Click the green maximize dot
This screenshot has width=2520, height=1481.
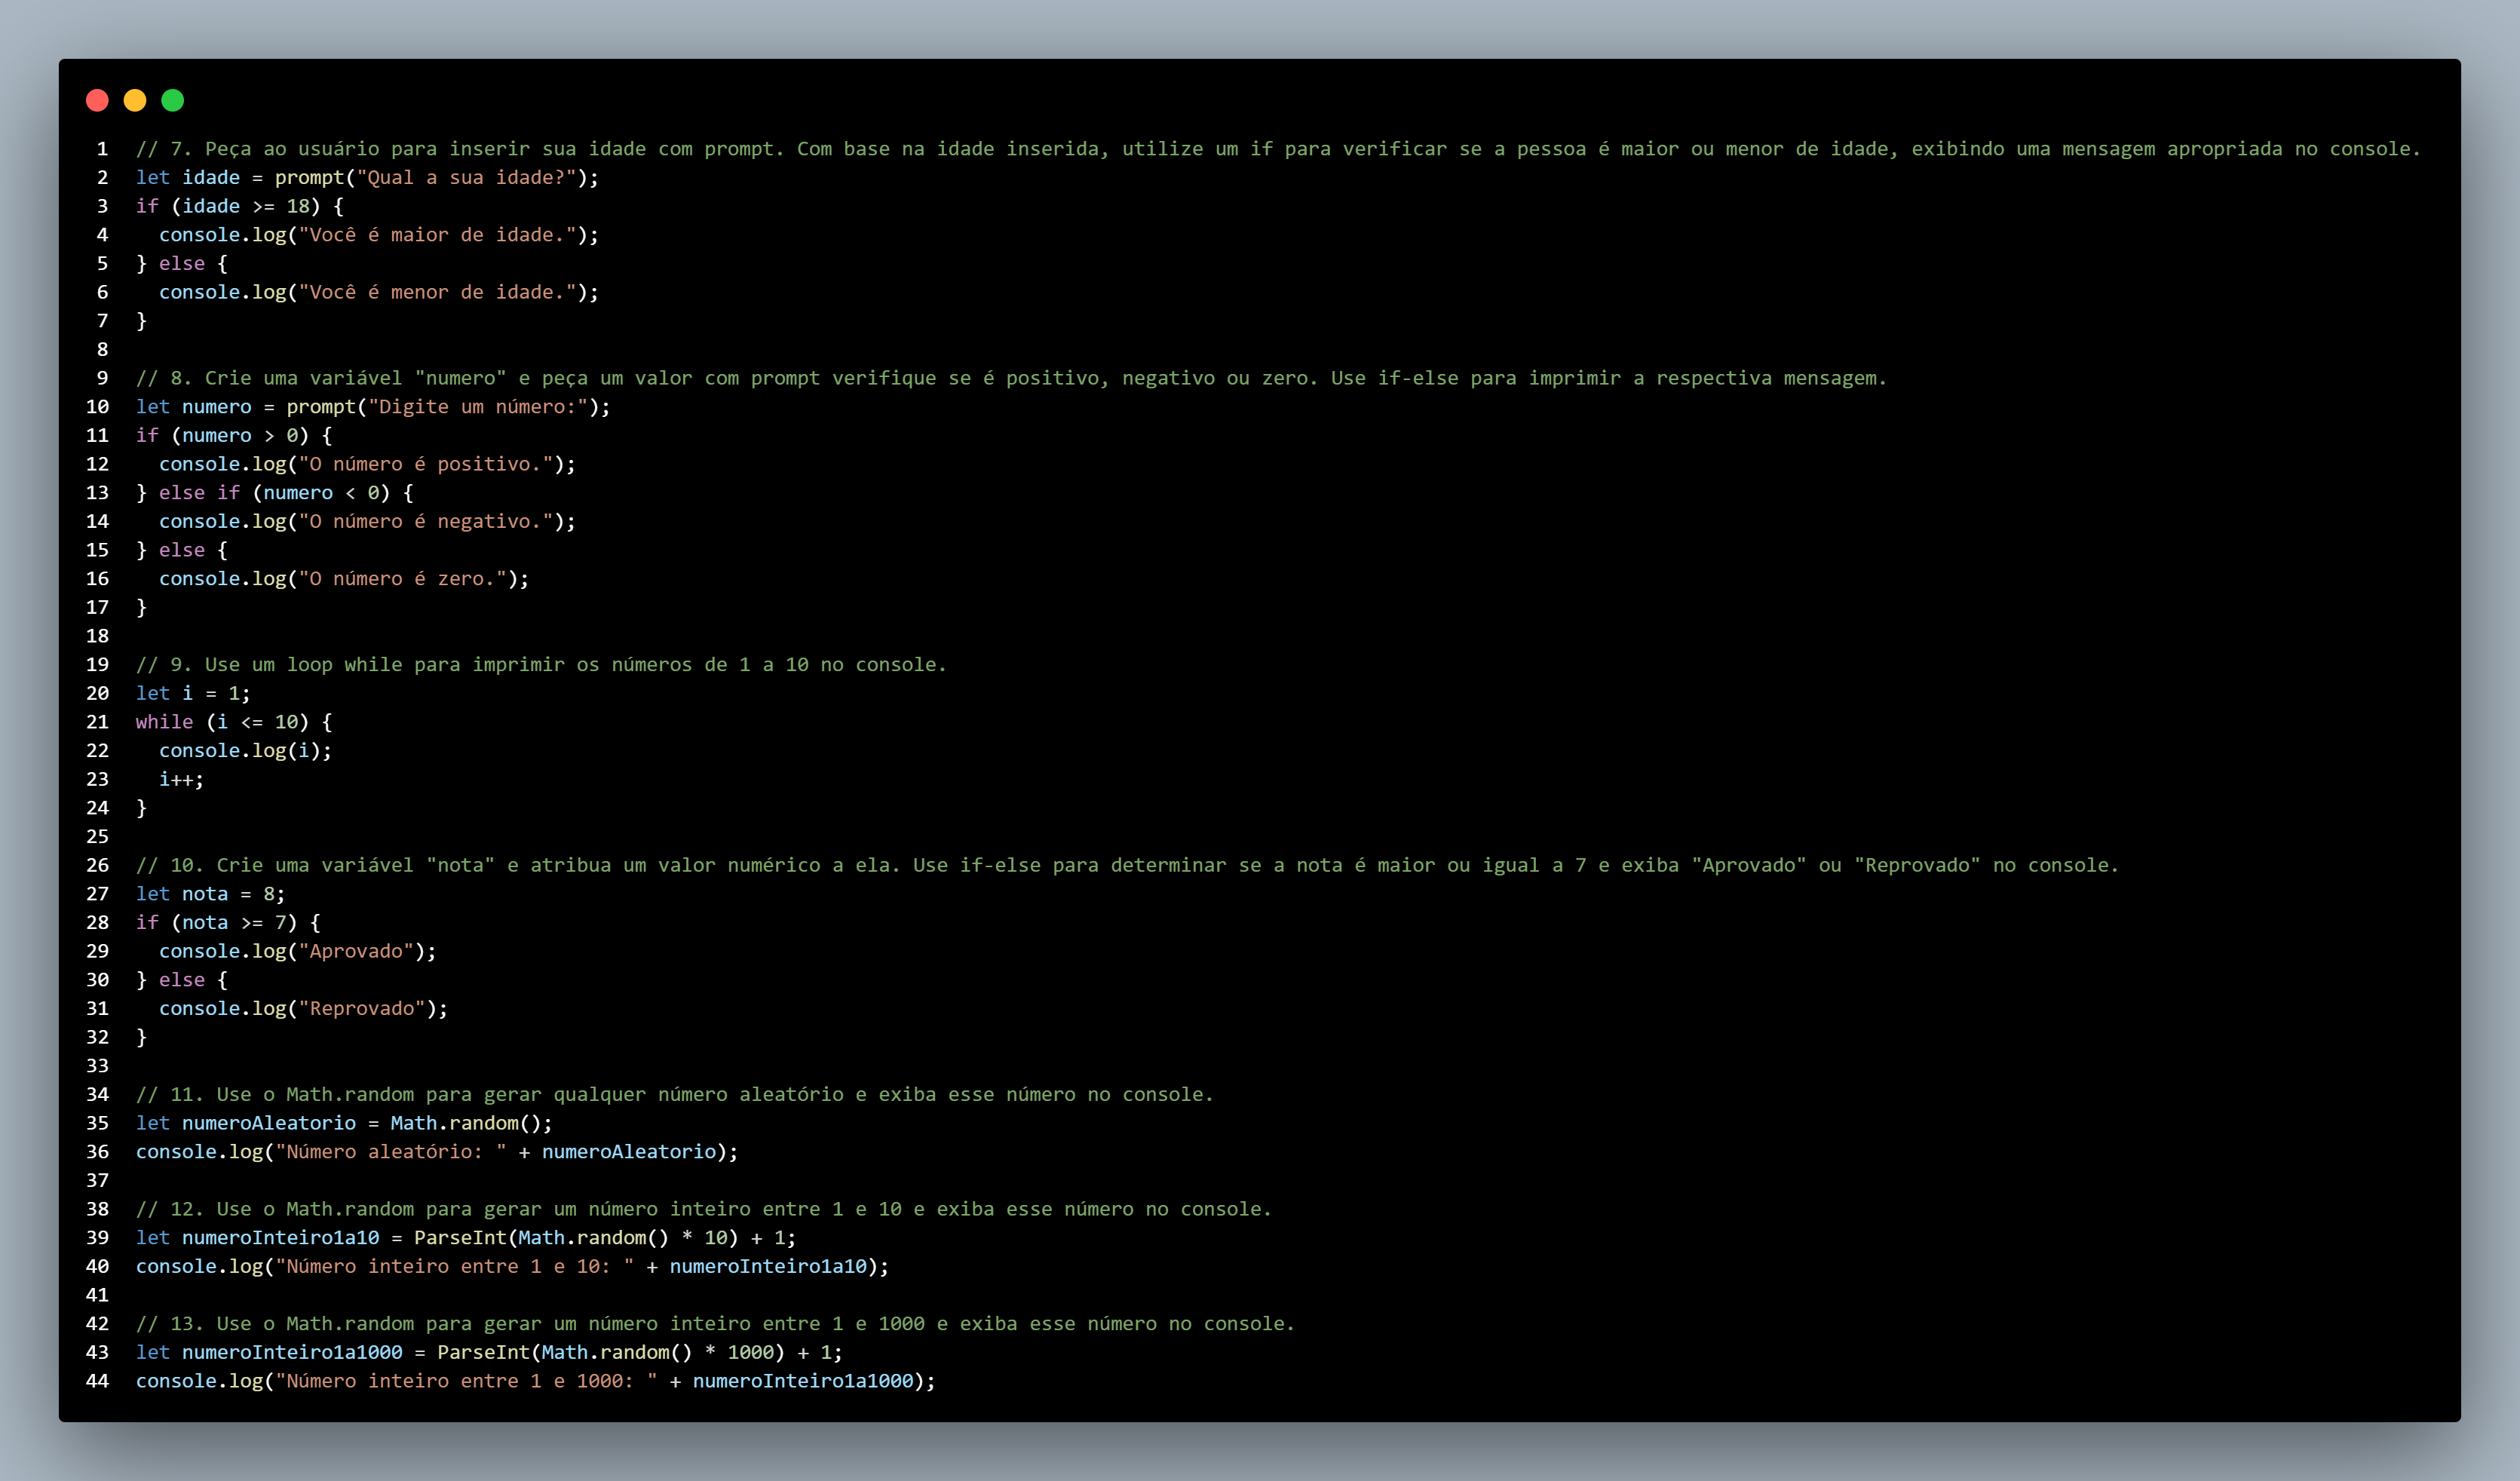point(173,100)
